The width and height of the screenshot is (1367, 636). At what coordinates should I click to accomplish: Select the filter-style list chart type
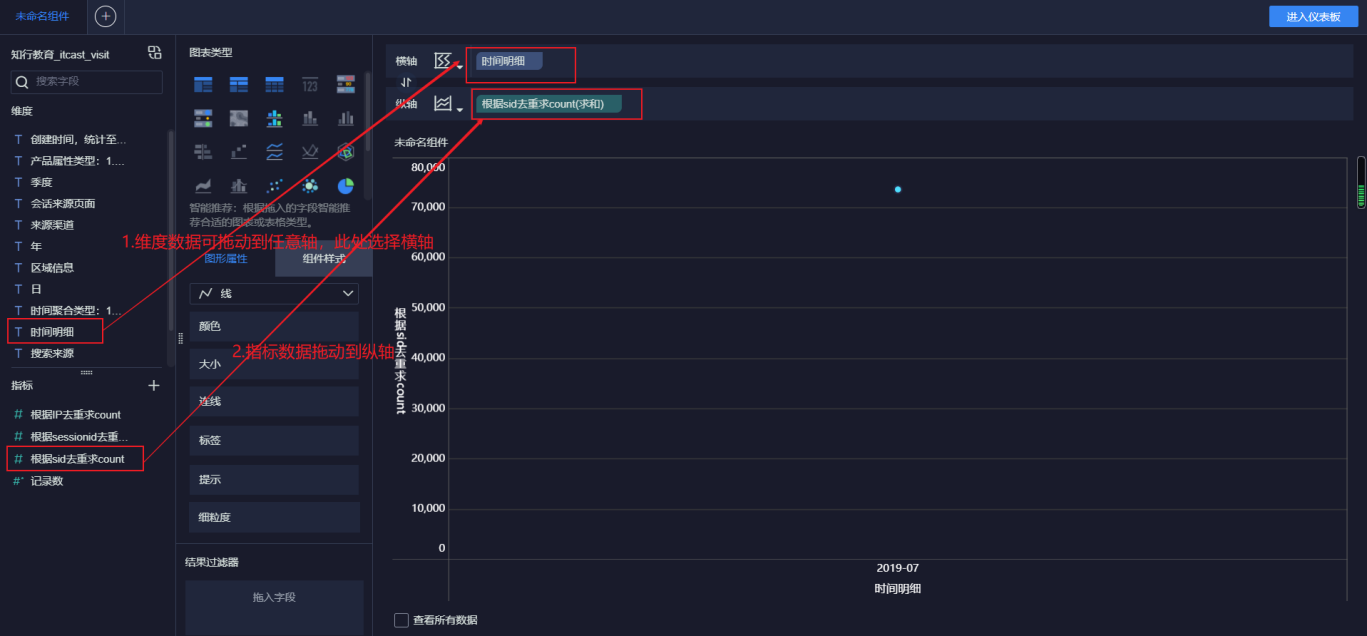[x=203, y=118]
